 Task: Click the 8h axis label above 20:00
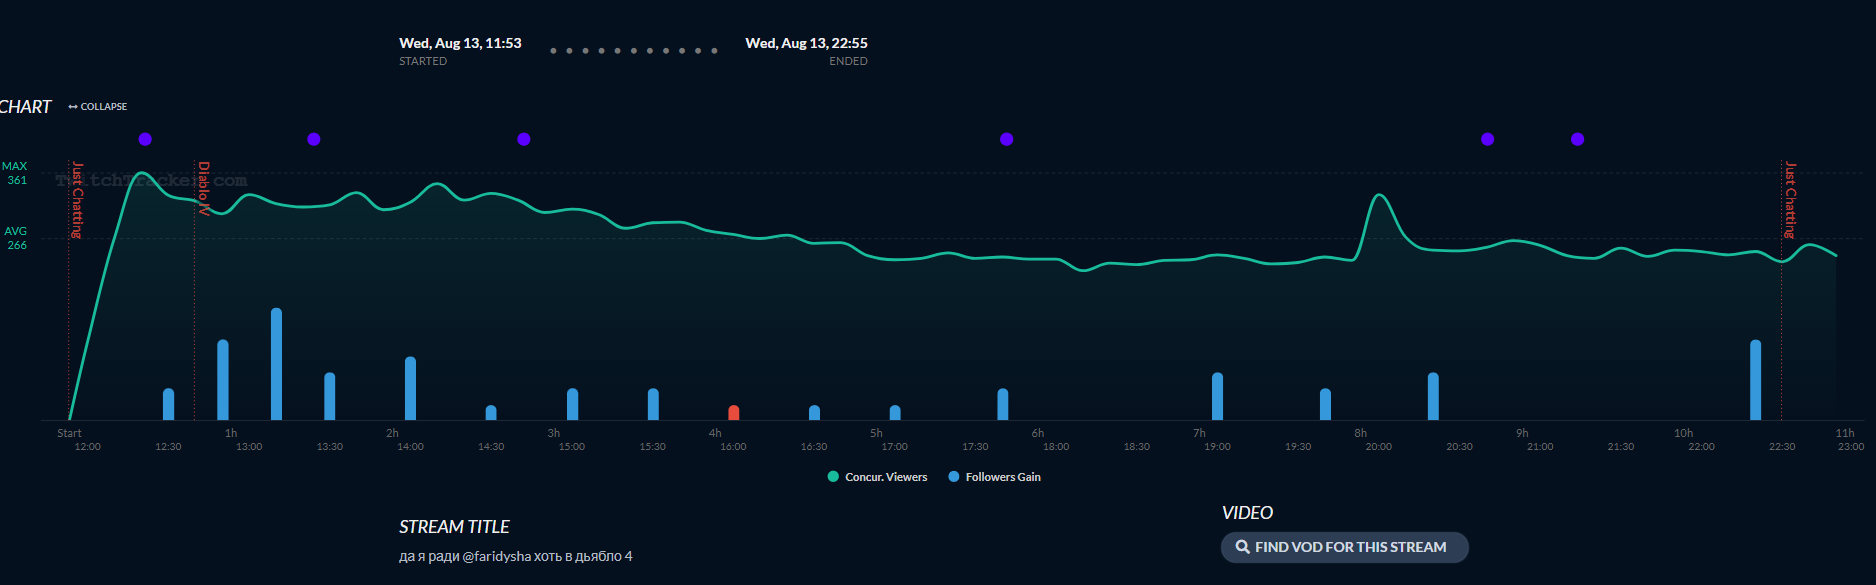[1361, 433]
